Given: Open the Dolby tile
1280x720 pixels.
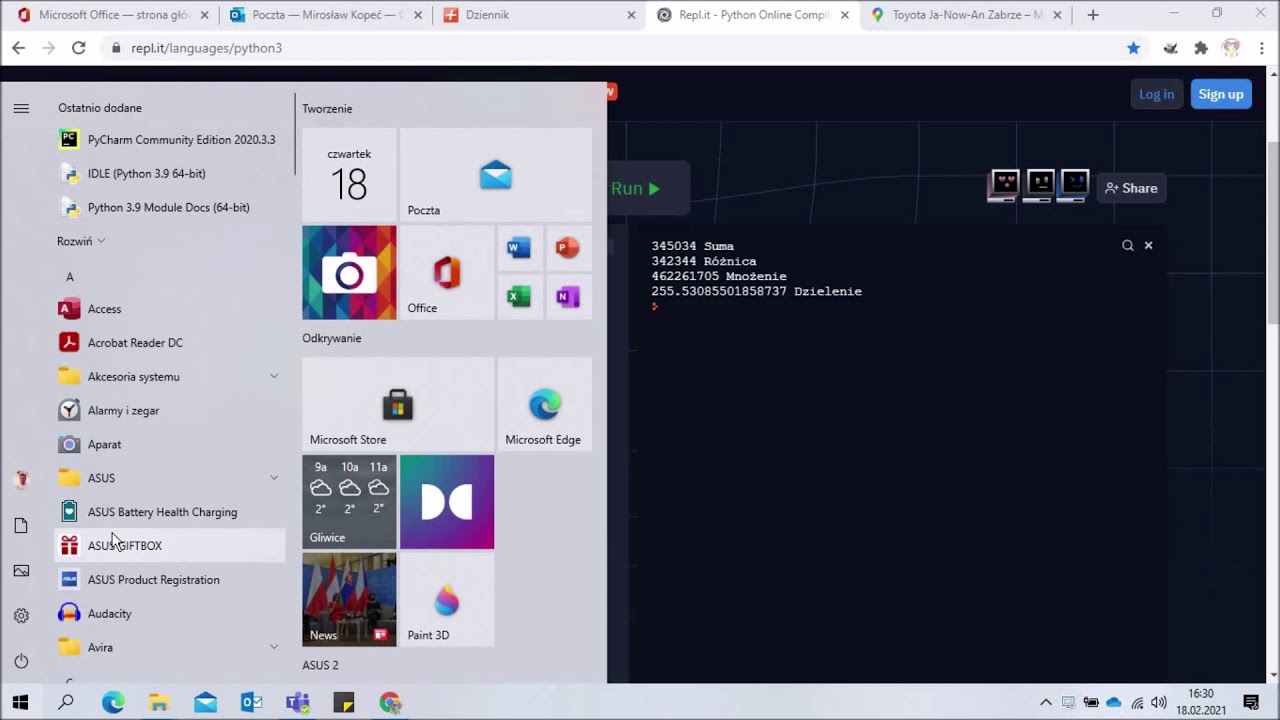Looking at the screenshot, I should pyautogui.click(x=447, y=502).
